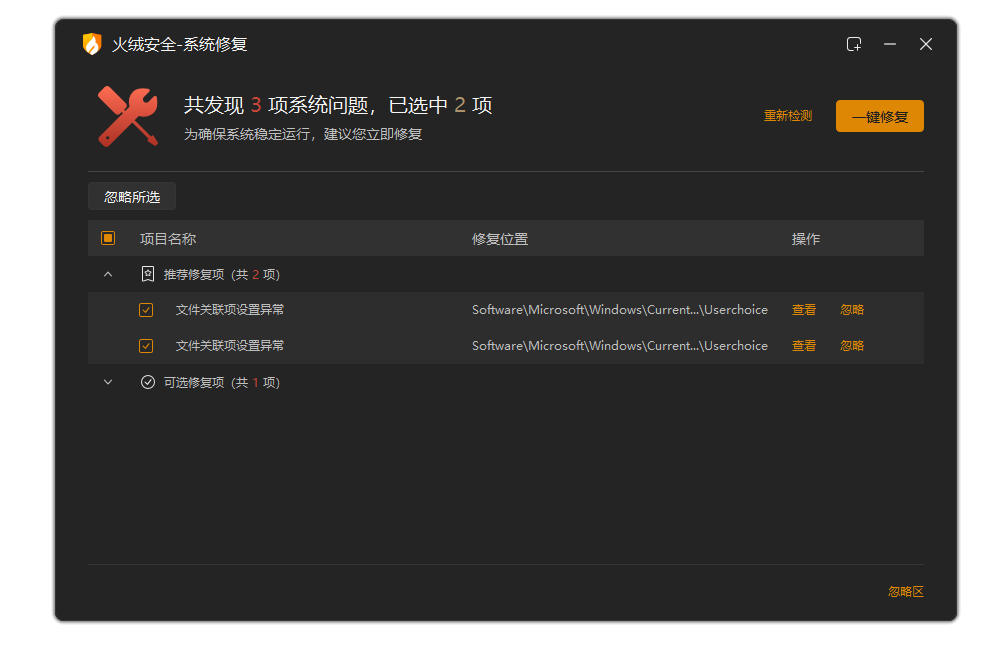
Task: Expand the 可选修复项 group
Action: [108, 382]
